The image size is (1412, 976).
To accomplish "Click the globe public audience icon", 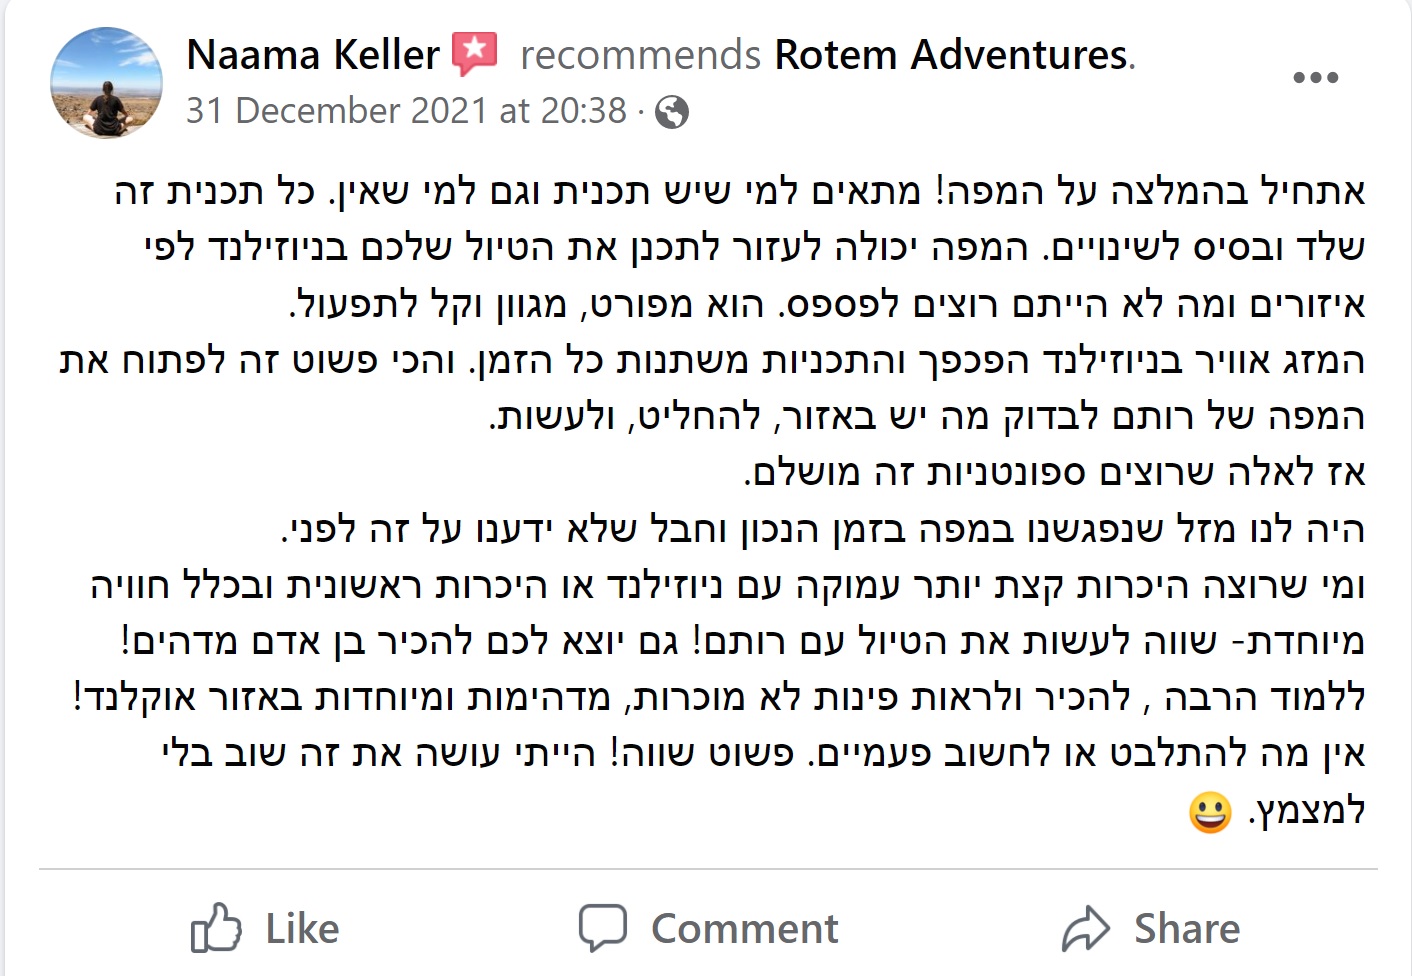I will coord(672,112).
